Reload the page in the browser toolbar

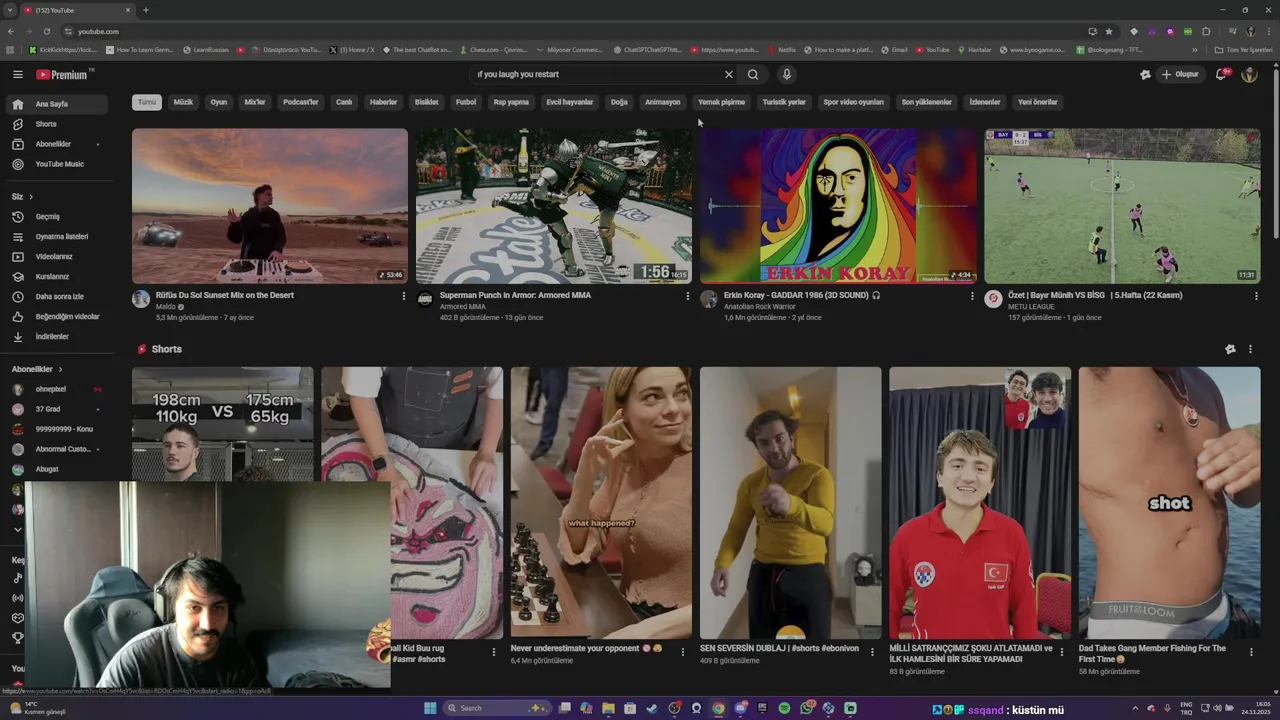pos(46,31)
